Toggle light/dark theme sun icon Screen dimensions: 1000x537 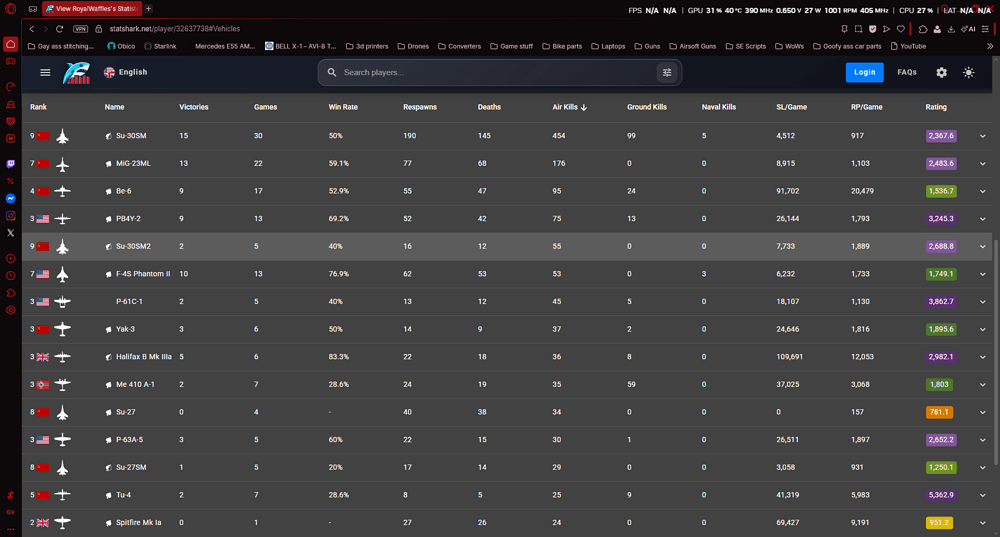click(x=969, y=73)
